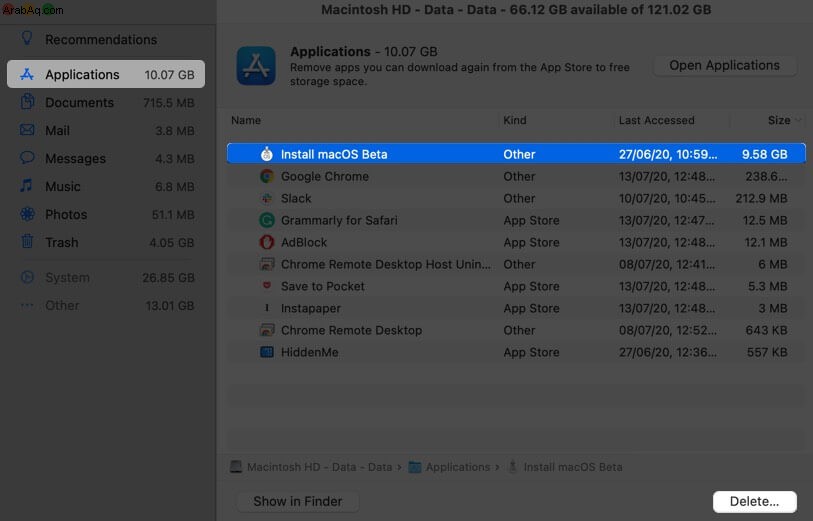The height and width of the screenshot is (521, 813).
Task: Click the AdBlock app icon
Action: [267, 242]
